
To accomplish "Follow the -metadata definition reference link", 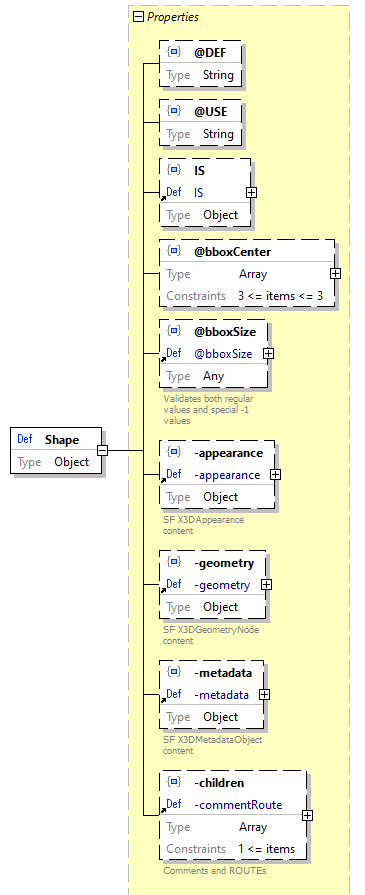I will 222,695.
